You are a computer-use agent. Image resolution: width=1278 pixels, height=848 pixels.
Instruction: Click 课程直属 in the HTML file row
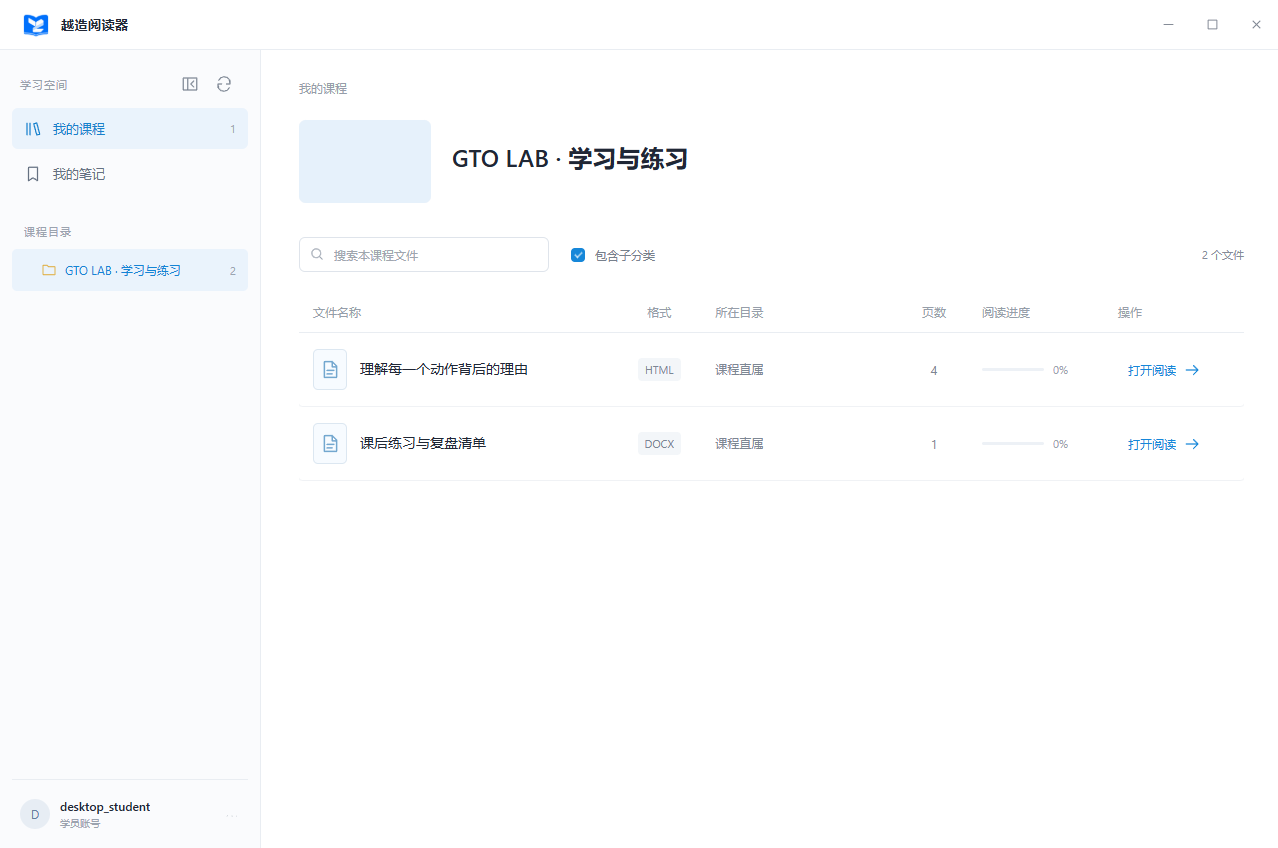point(739,370)
